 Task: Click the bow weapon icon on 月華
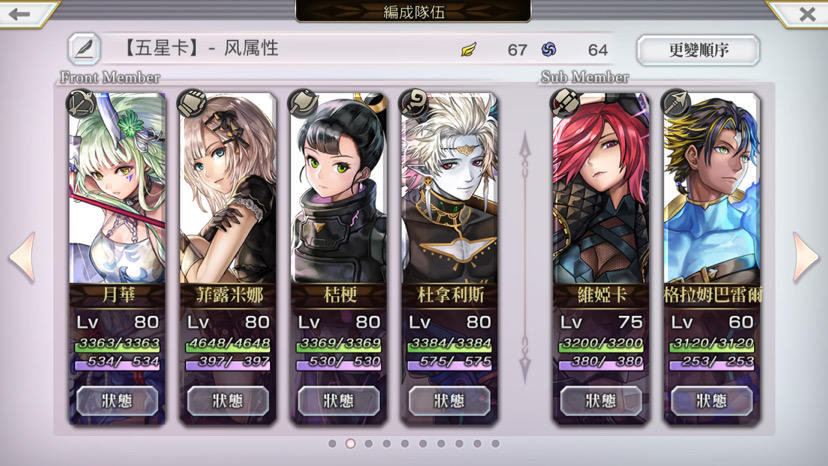click(80, 102)
